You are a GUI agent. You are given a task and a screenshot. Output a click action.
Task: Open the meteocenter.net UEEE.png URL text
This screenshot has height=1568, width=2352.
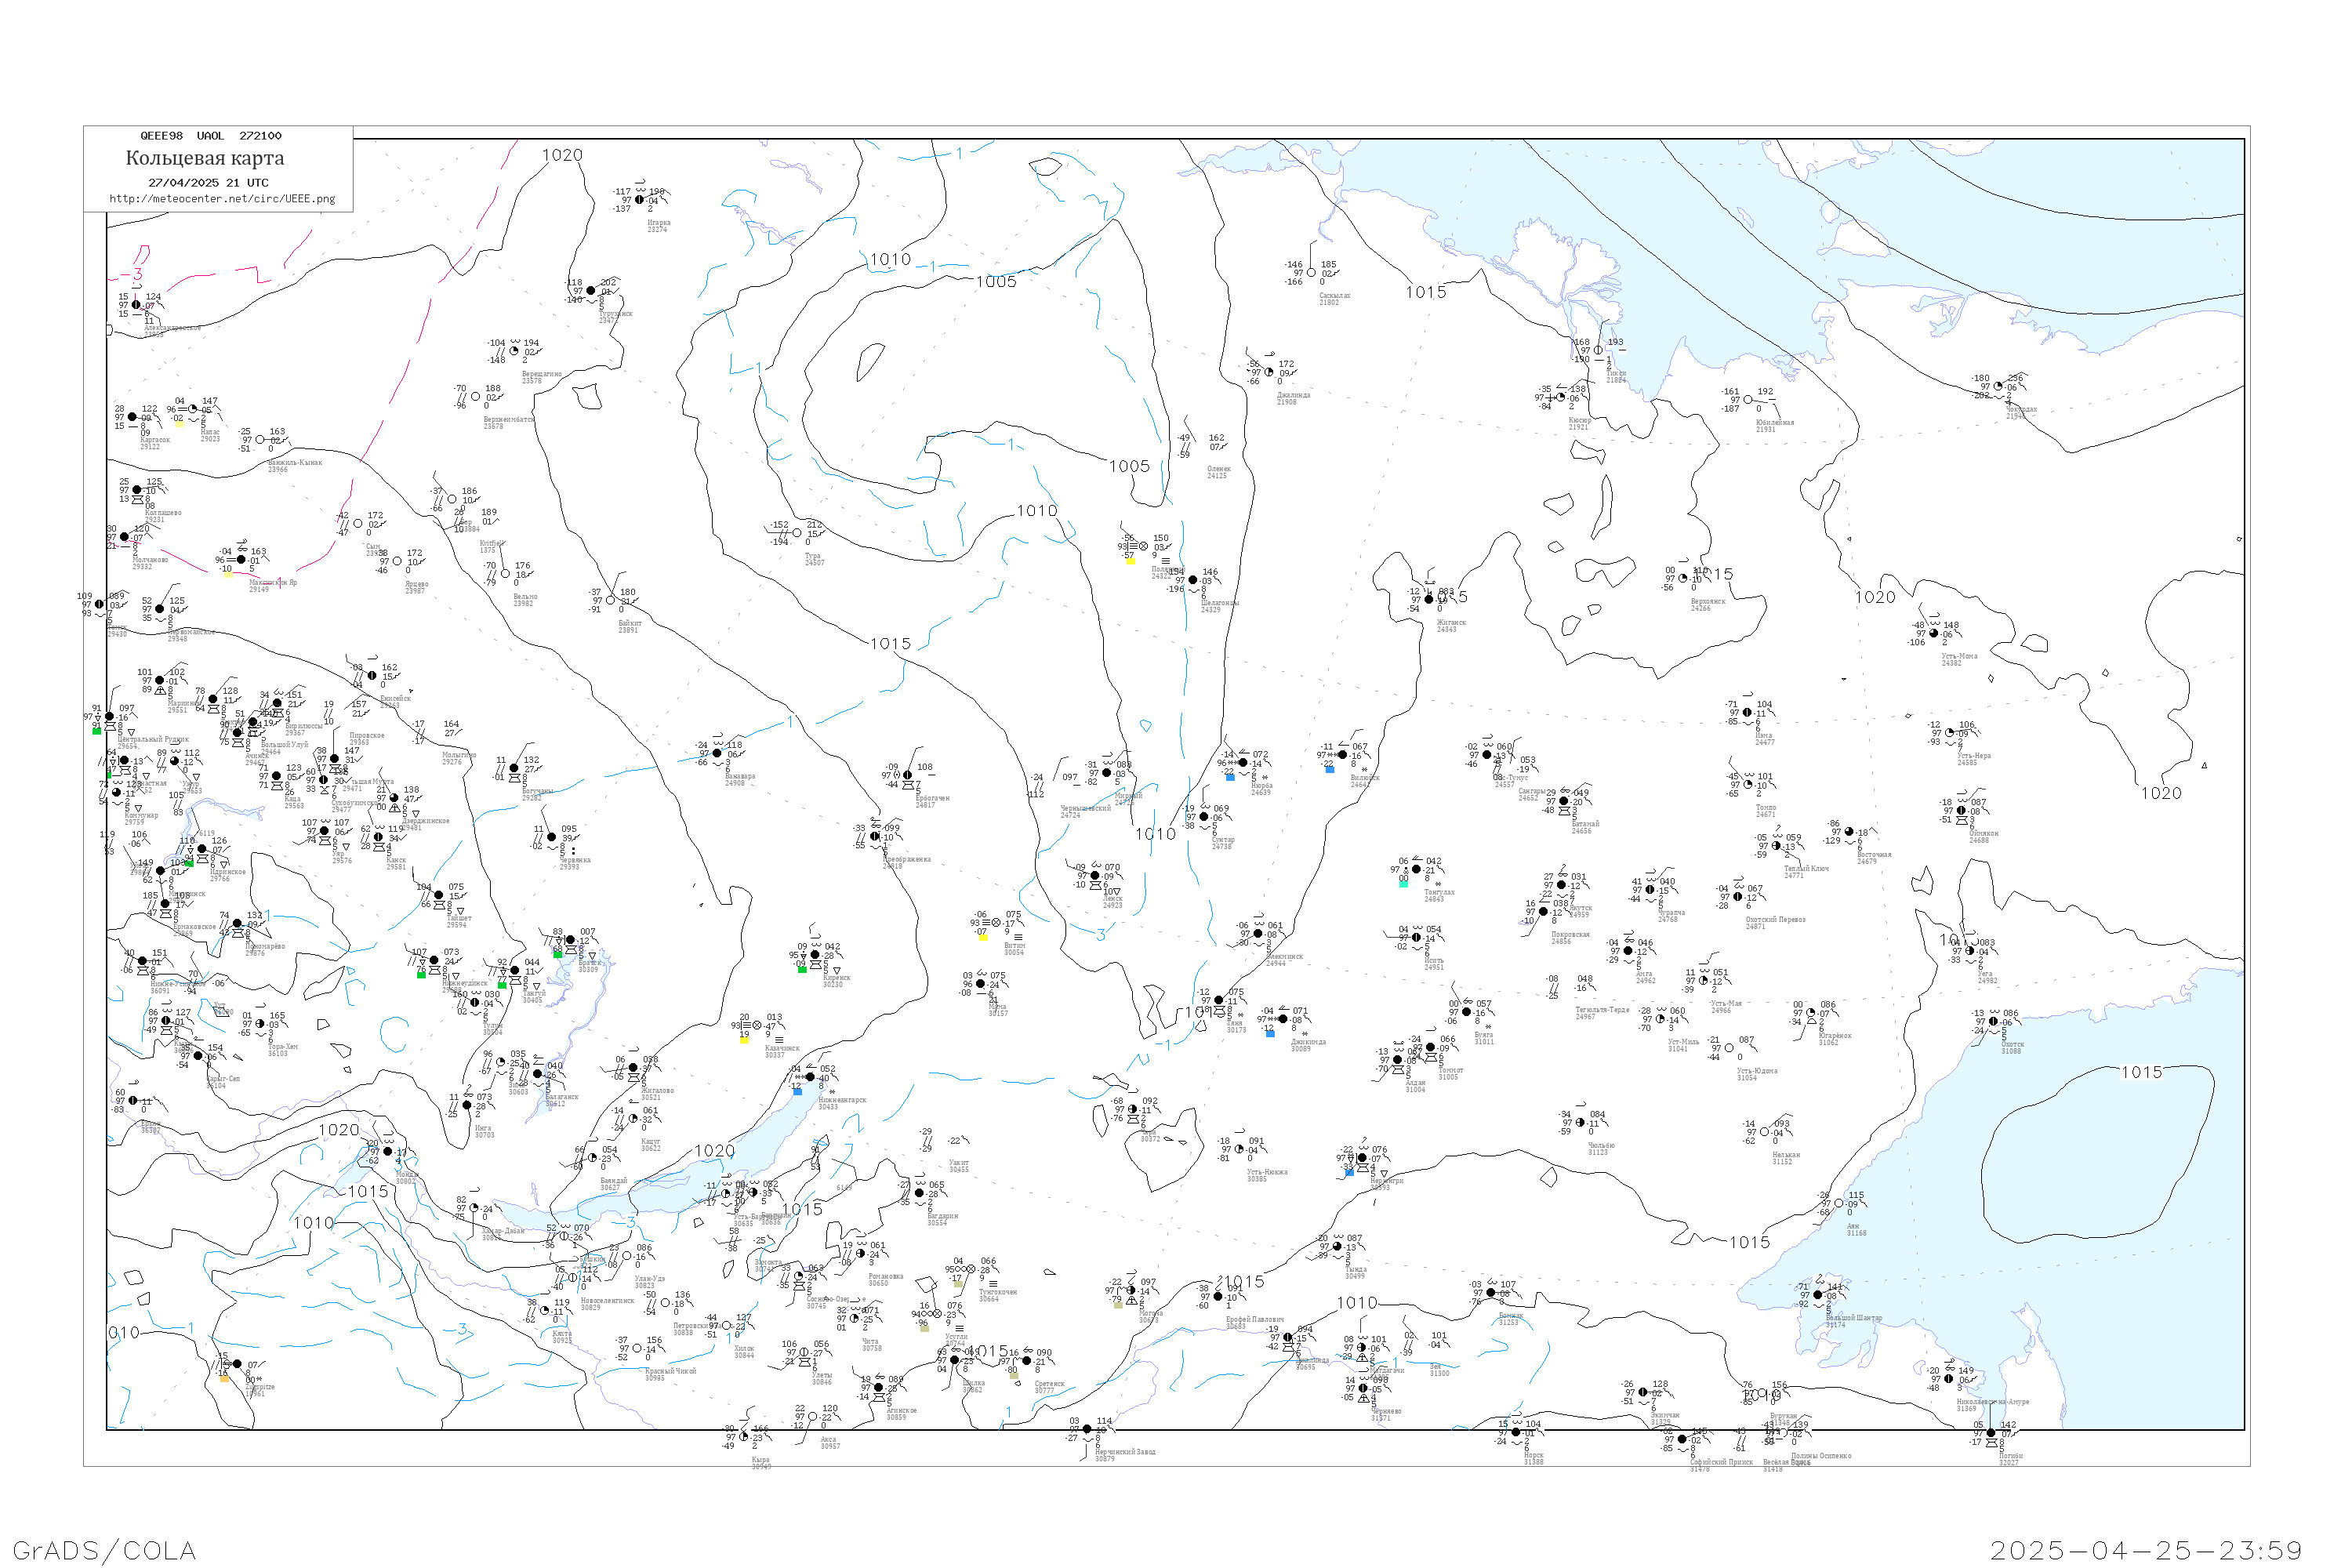pyautogui.click(x=222, y=199)
